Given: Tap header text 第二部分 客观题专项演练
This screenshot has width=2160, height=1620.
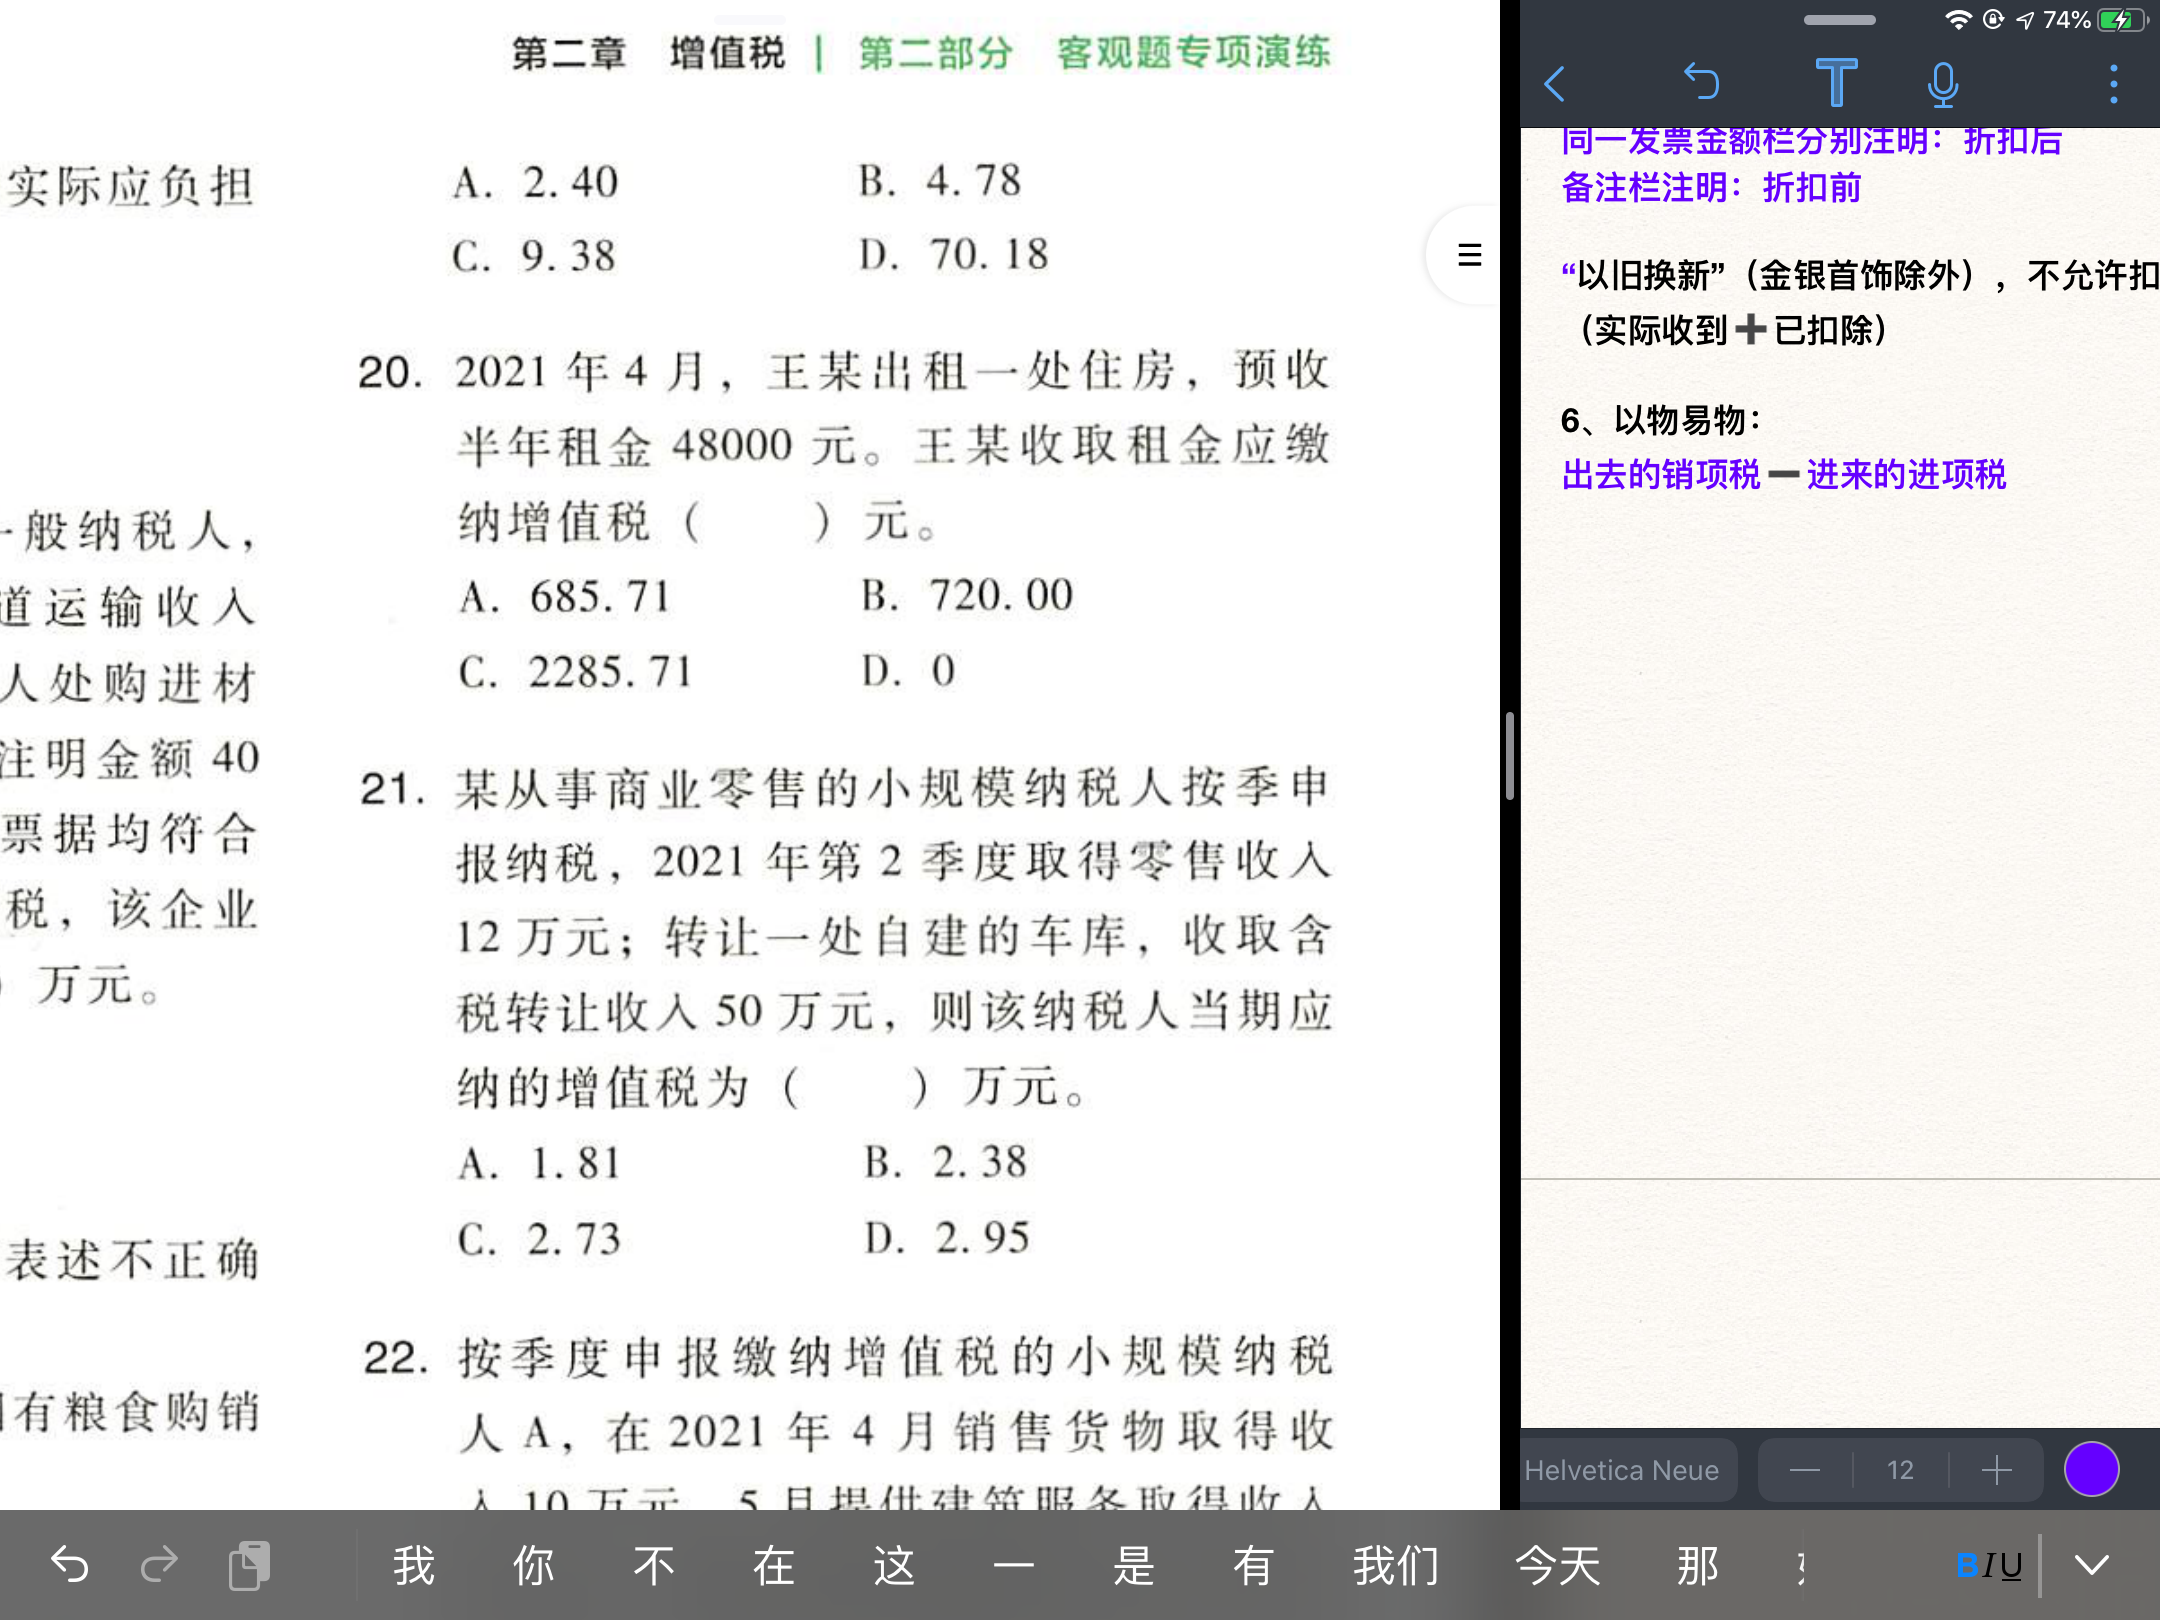Looking at the screenshot, I should [x=1095, y=53].
